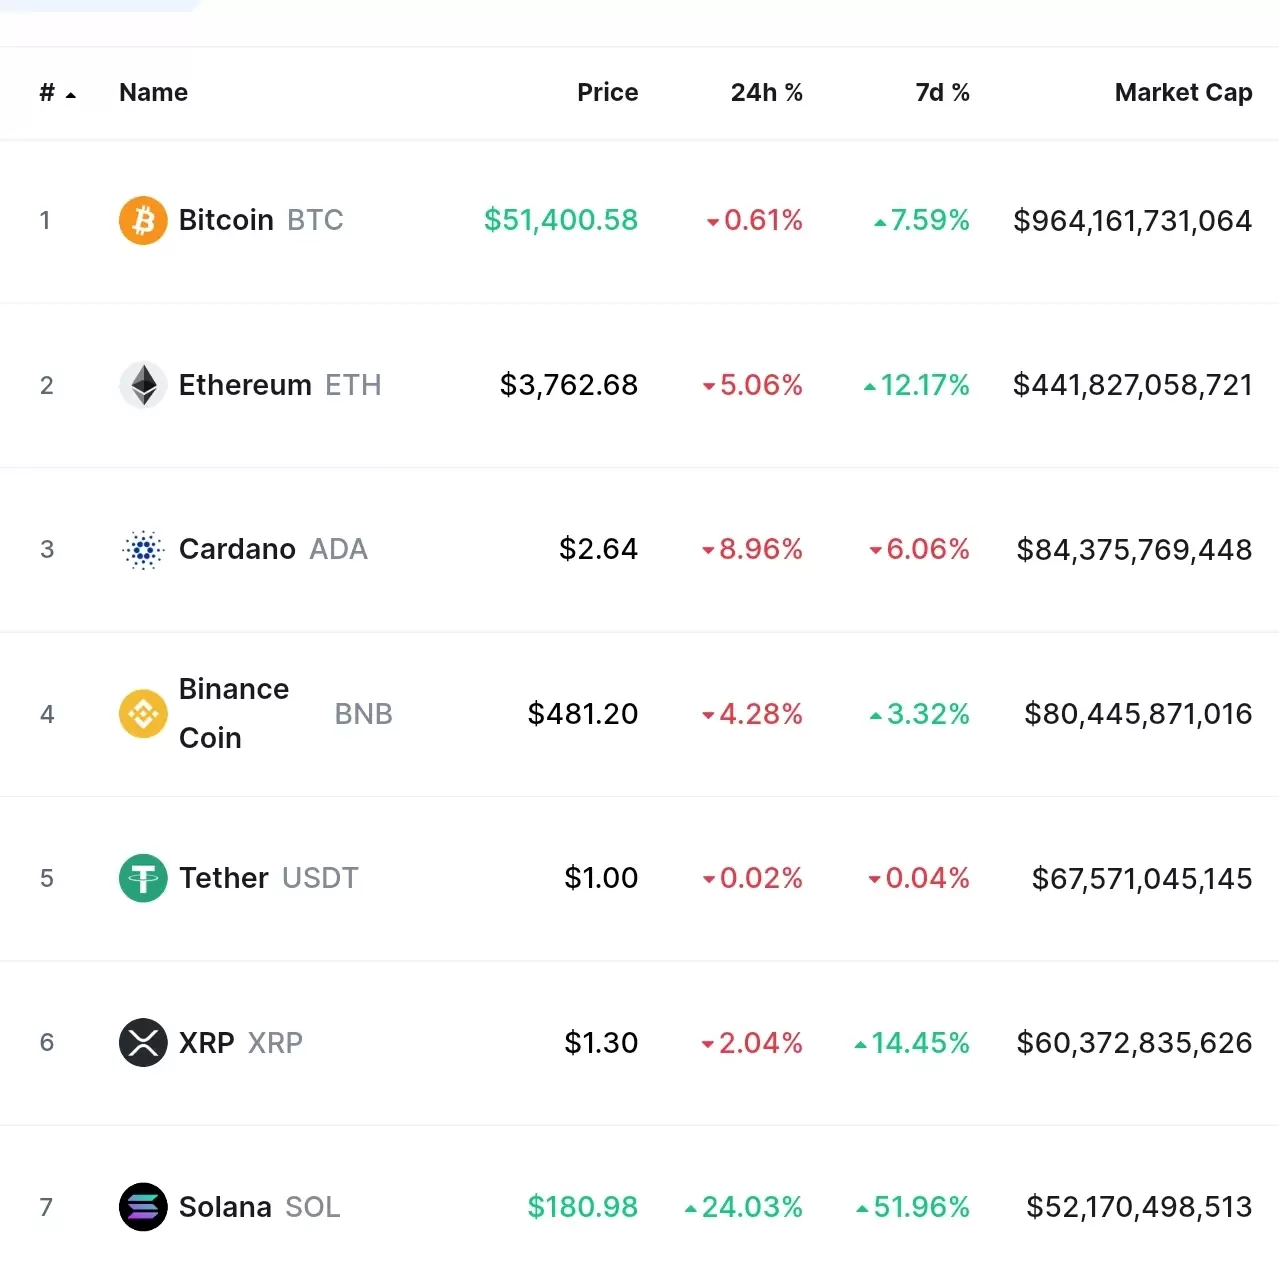
Task: Sort by 7d % column header
Action: coord(942,93)
